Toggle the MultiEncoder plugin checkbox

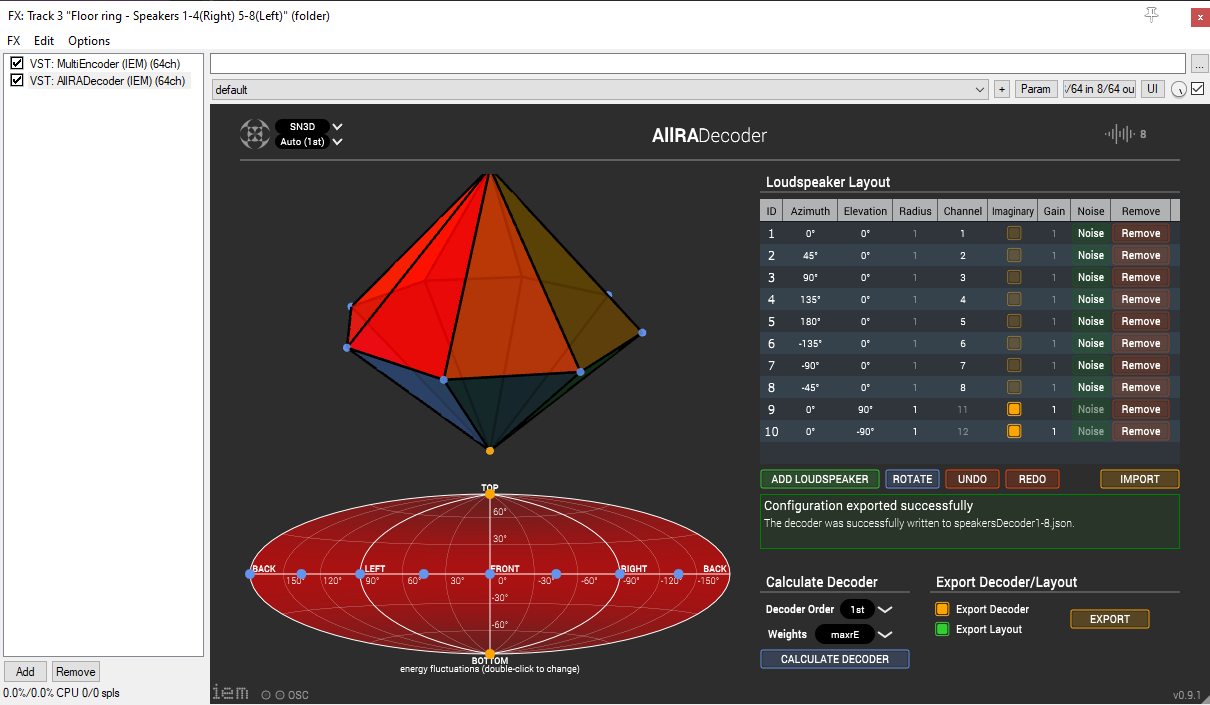pos(17,64)
